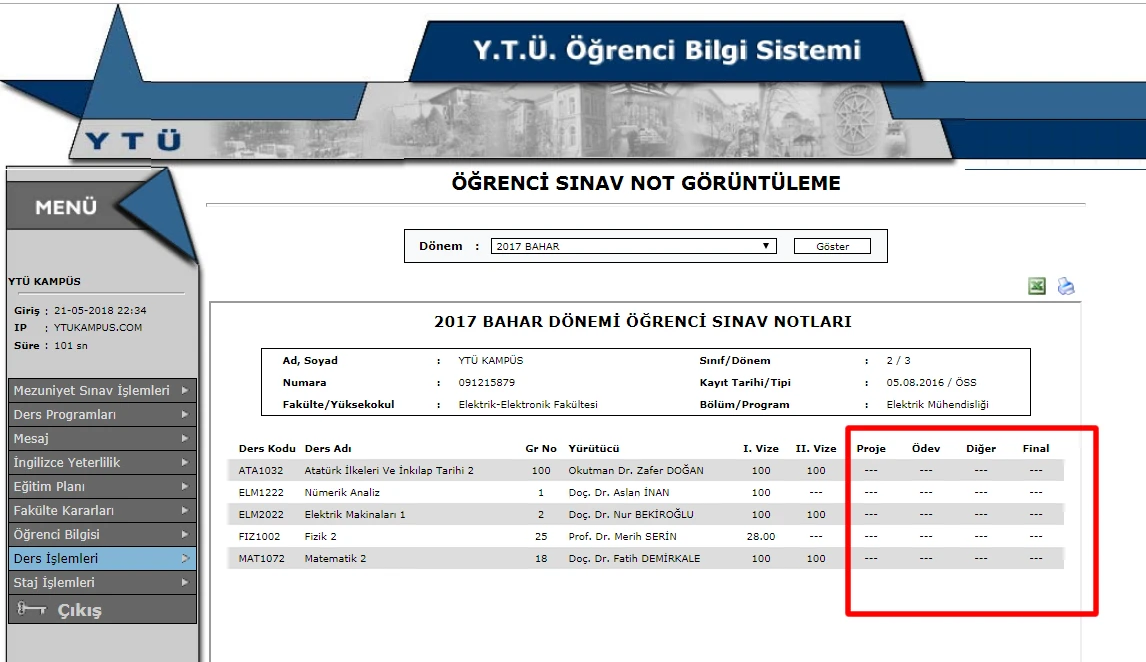Screen dimensions: 1146x662
Task: Click the Final column header
Action: (x=1036, y=449)
